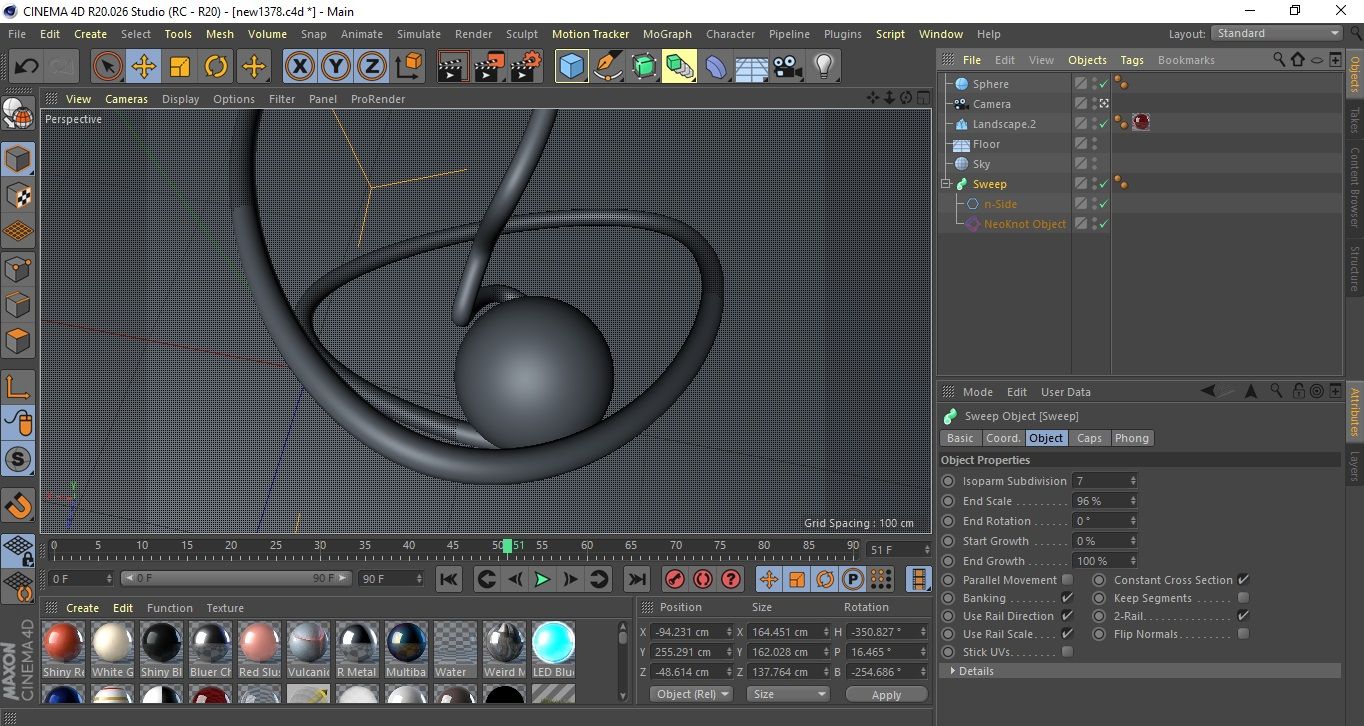Open the material manager Create menu

(83, 608)
